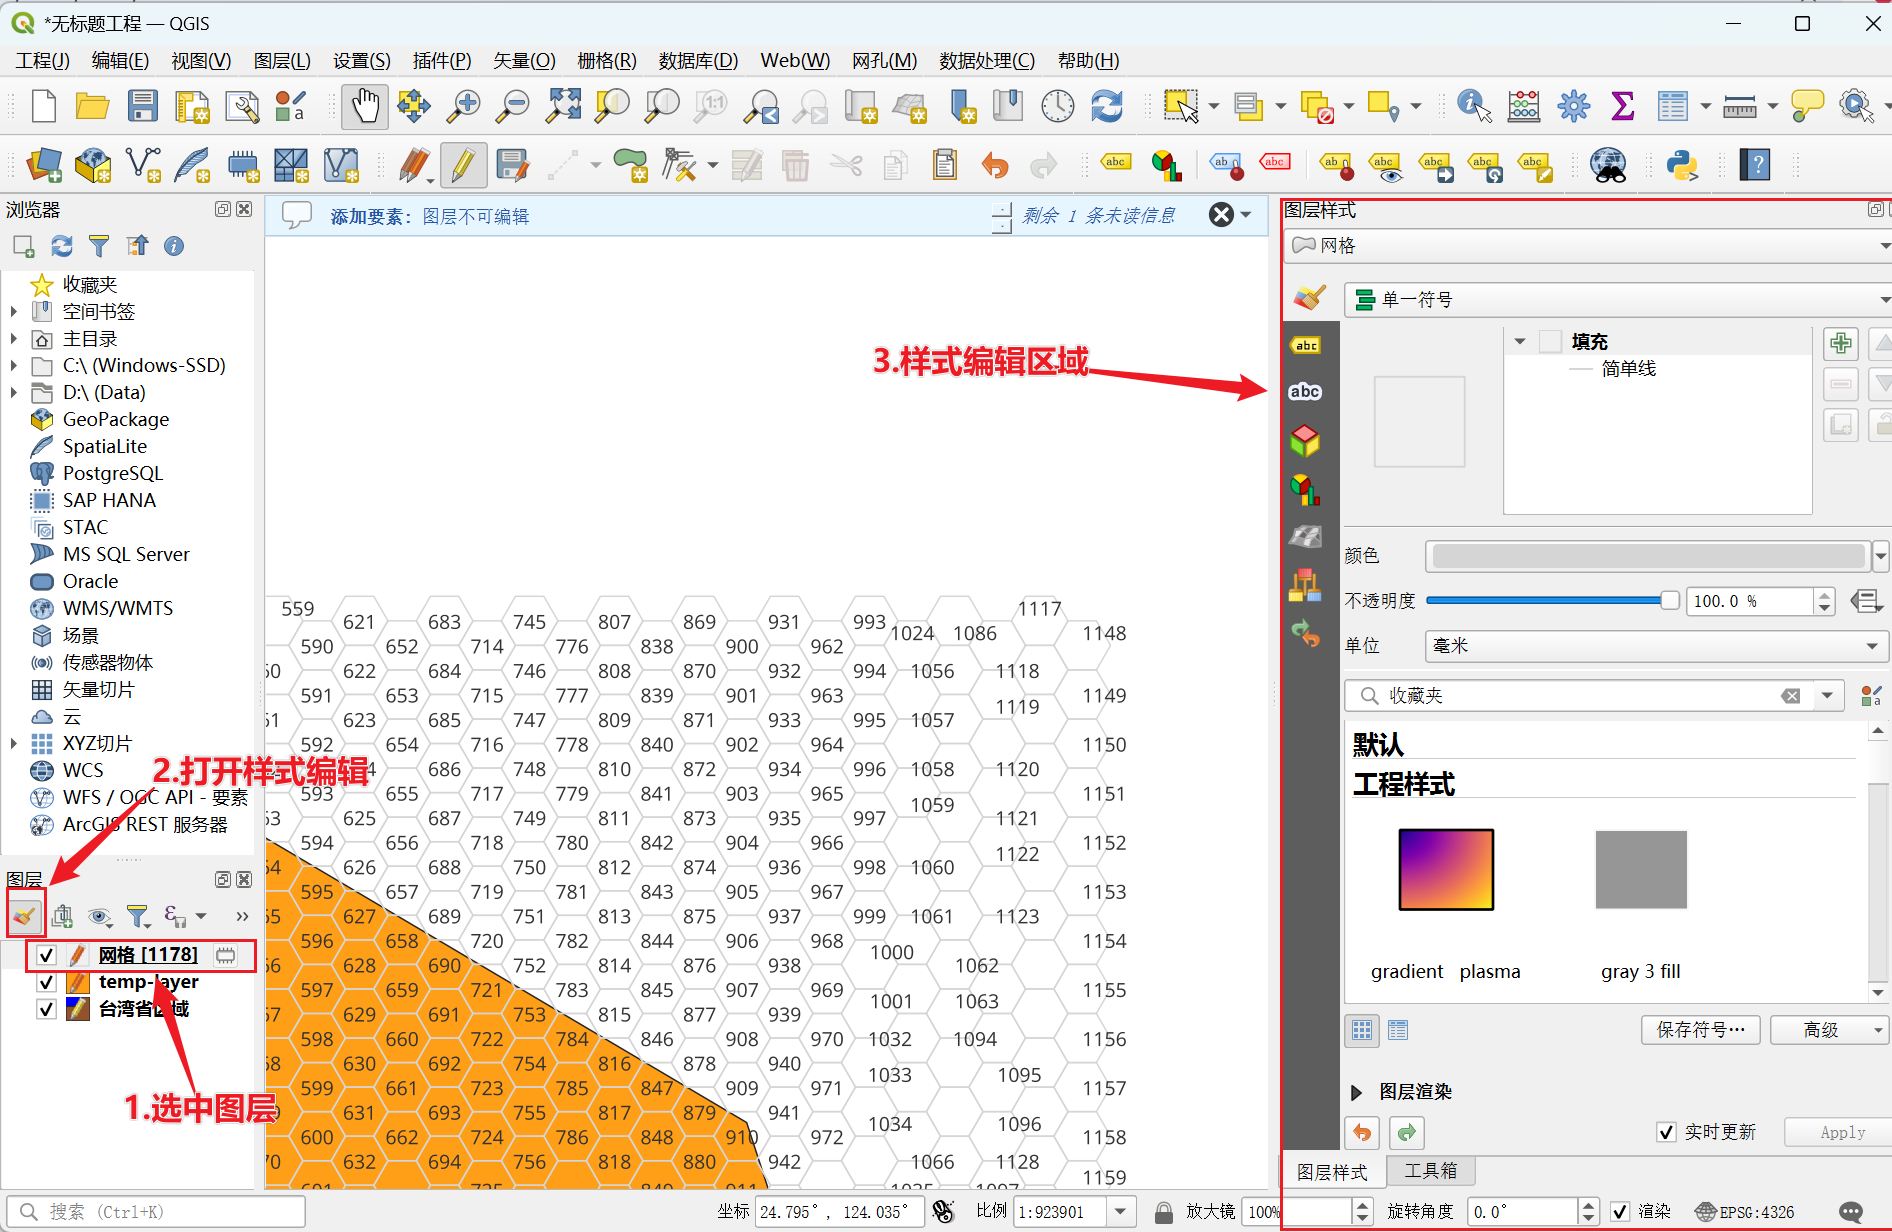Switch symbol list to icon view
Viewport: 1892px width, 1232px height.
tap(1362, 1030)
